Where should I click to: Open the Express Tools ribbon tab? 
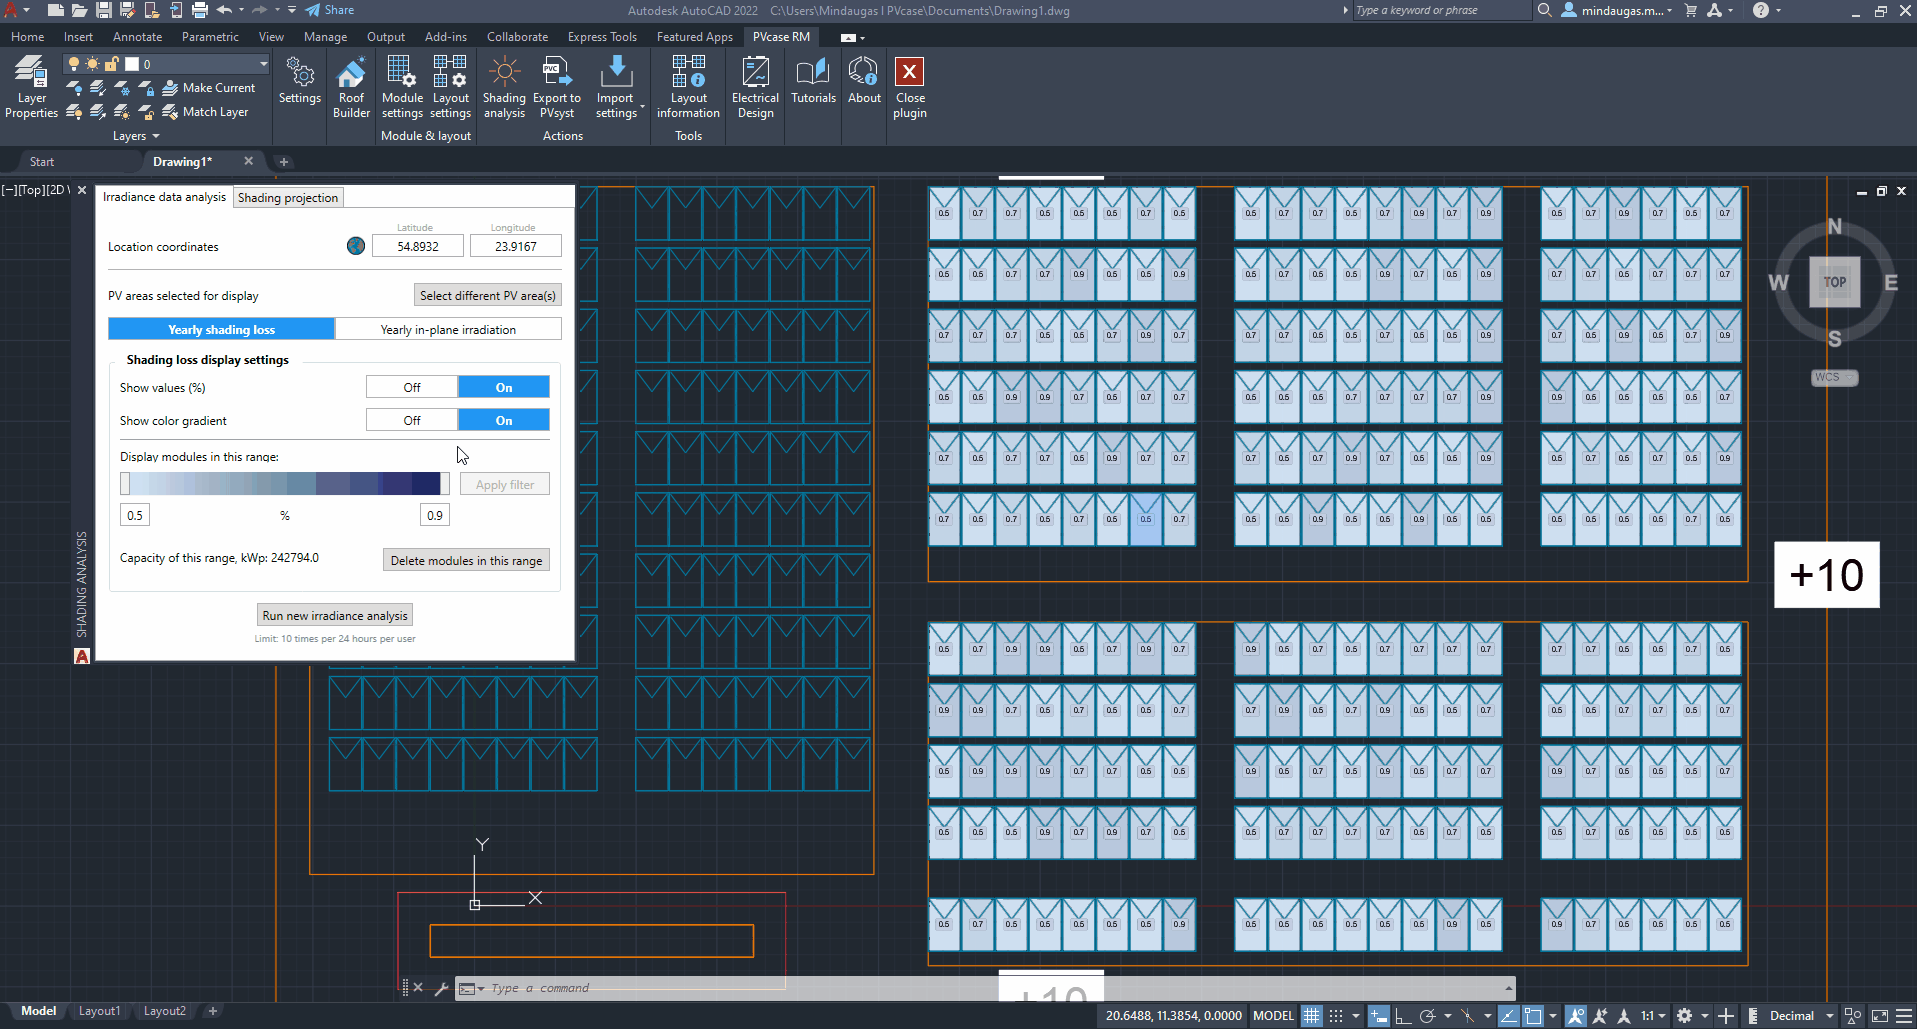602,37
